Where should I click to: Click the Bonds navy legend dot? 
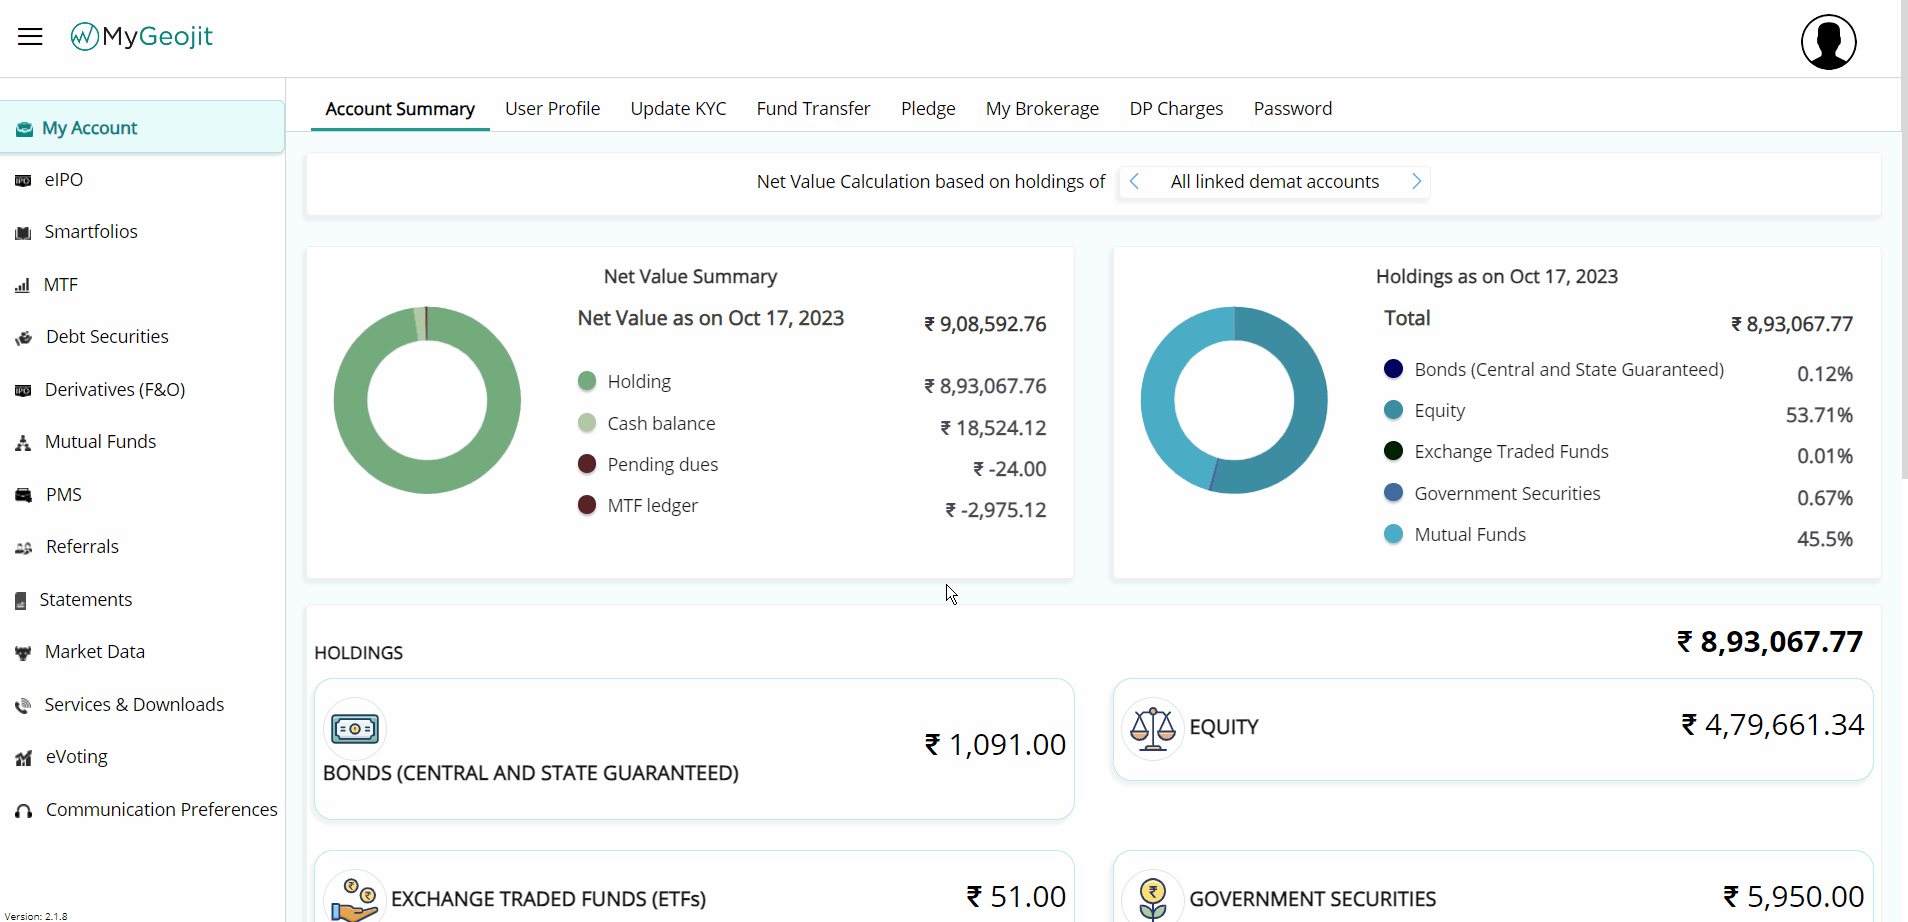pos(1393,369)
